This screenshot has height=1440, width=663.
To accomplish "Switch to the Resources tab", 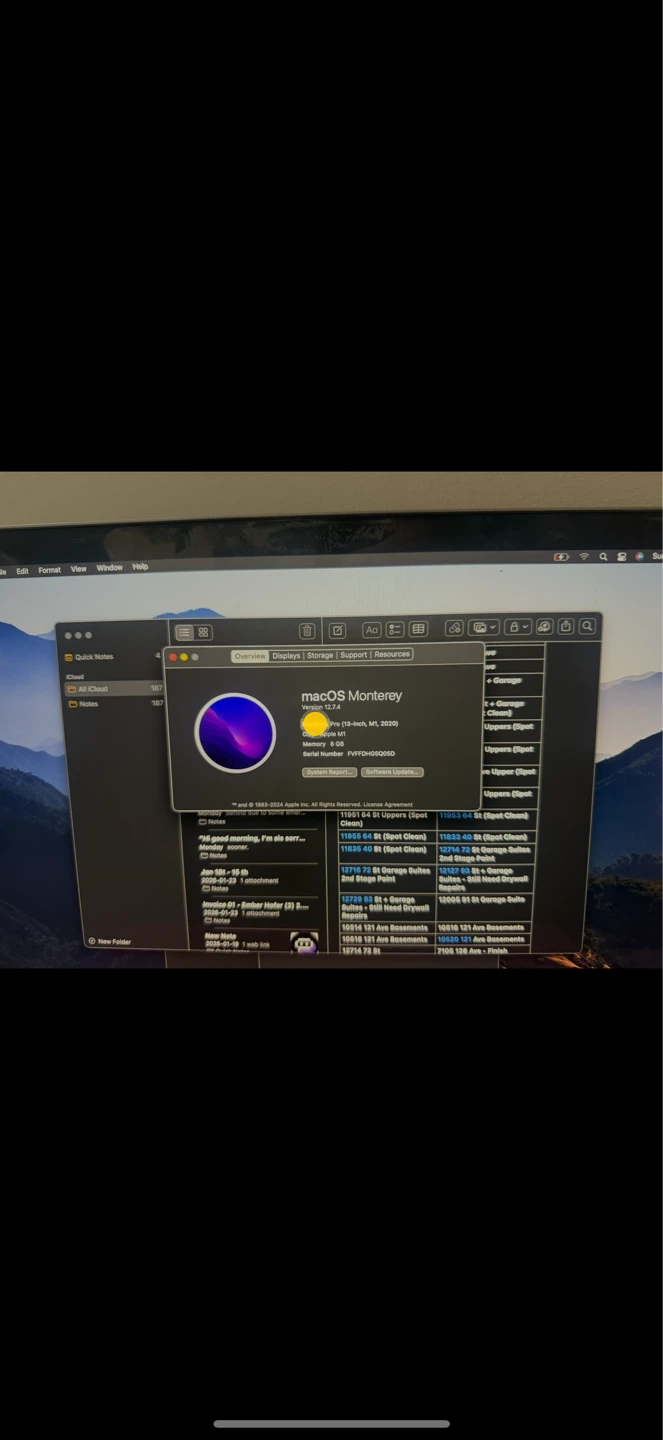I will [392, 654].
